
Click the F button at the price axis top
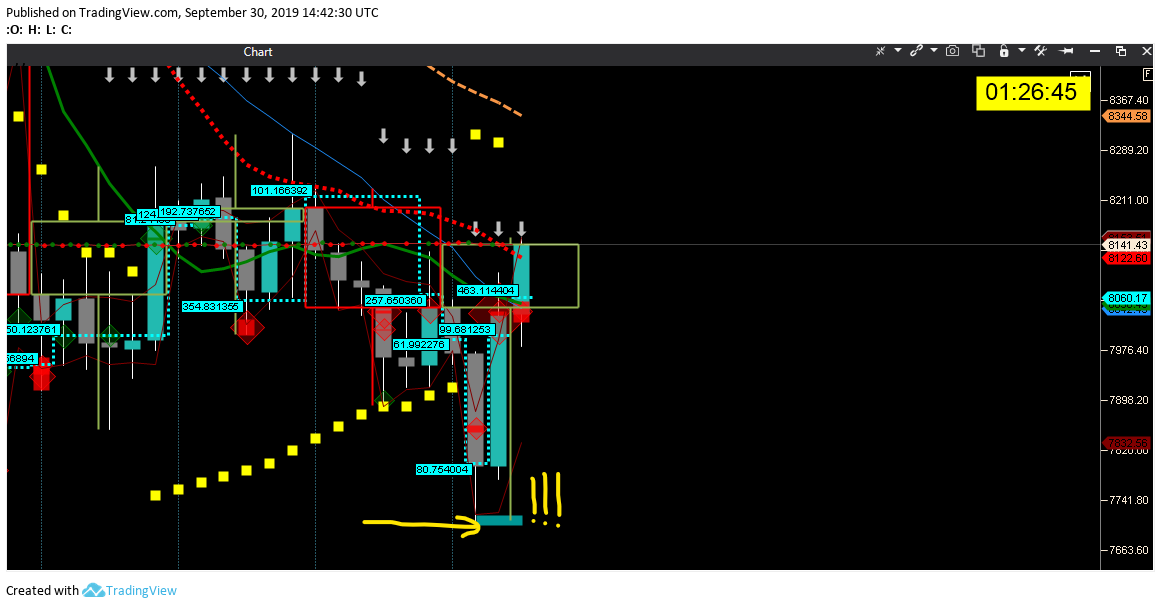1148,74
